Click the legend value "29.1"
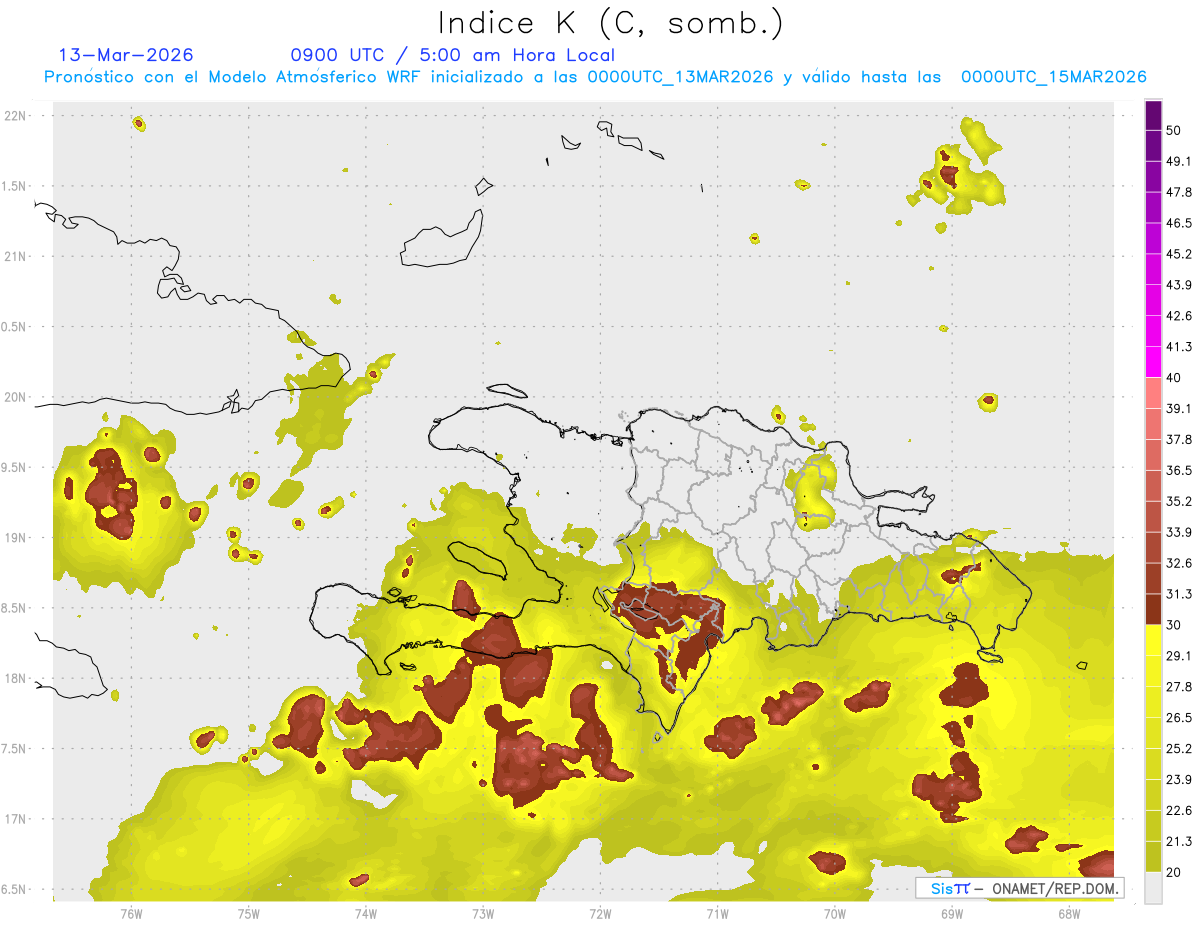The width and height of the screenshot is (1200, 927). [1179, 656]
